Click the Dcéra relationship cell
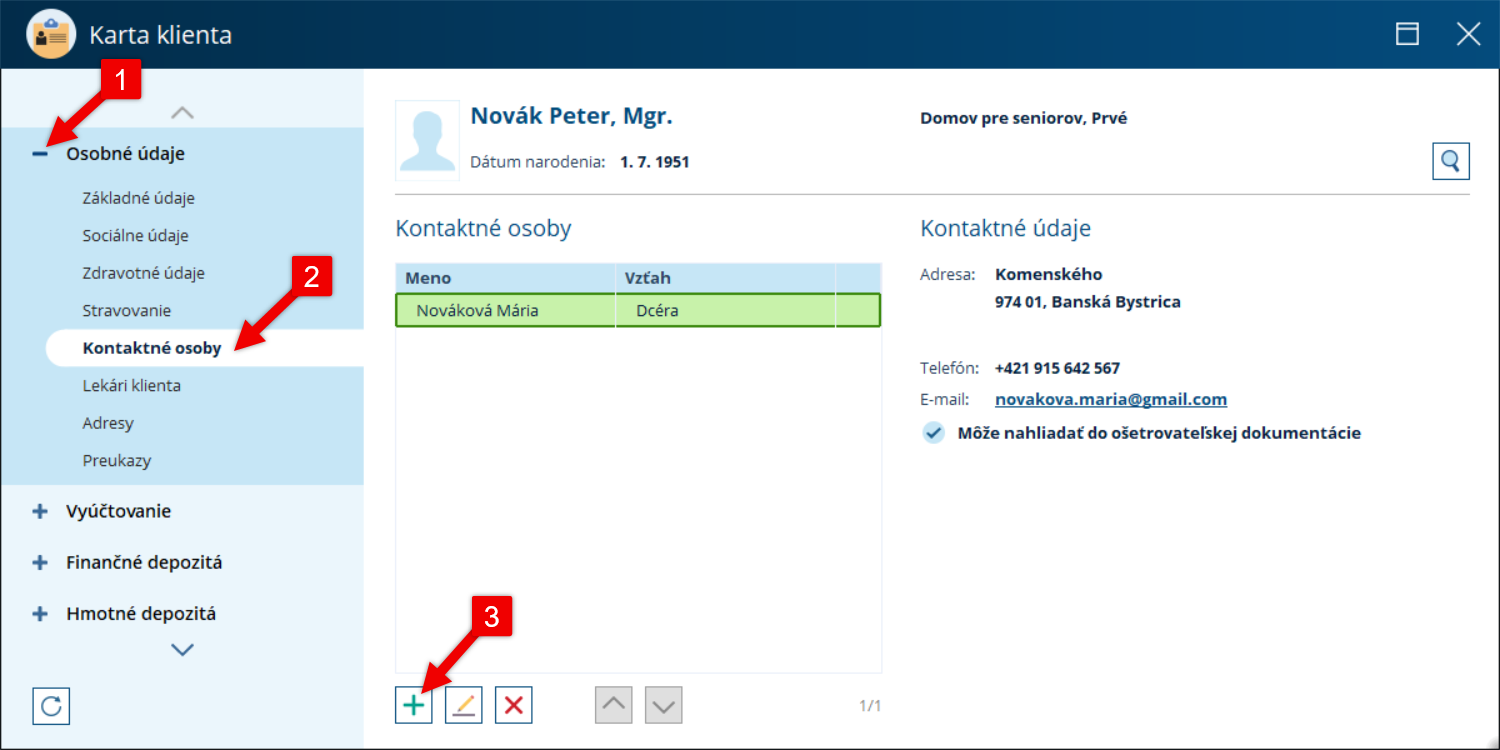The height and width of the screenshot is (750, 1500). (725, 310)
